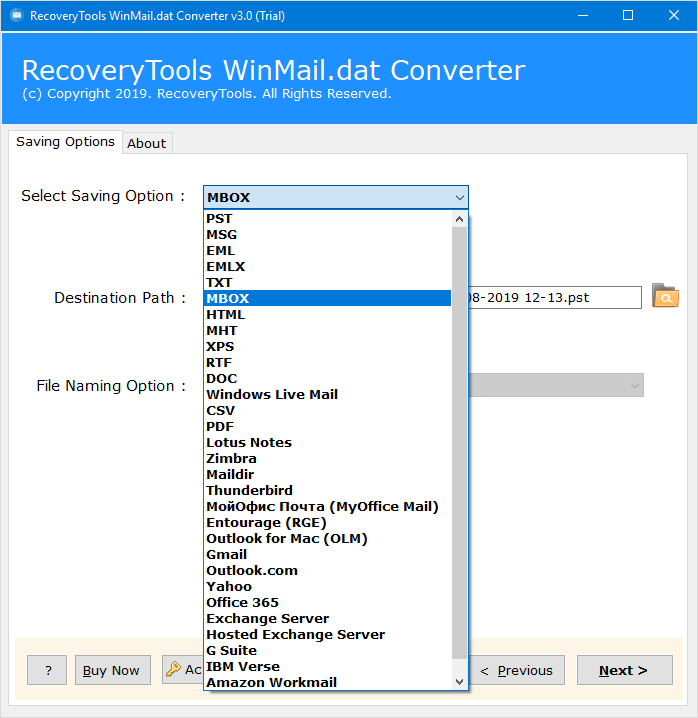The height and width of the screenshot is (718, 698).
Task: Choose PST from the saving list
Action: tap(327, 218)
